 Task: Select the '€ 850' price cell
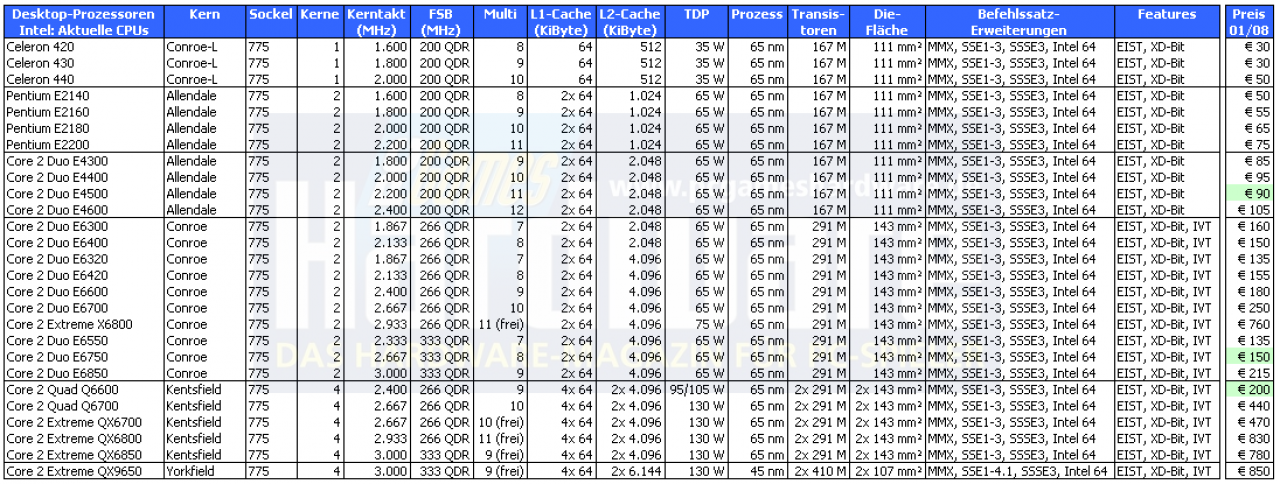(1250, 471)
